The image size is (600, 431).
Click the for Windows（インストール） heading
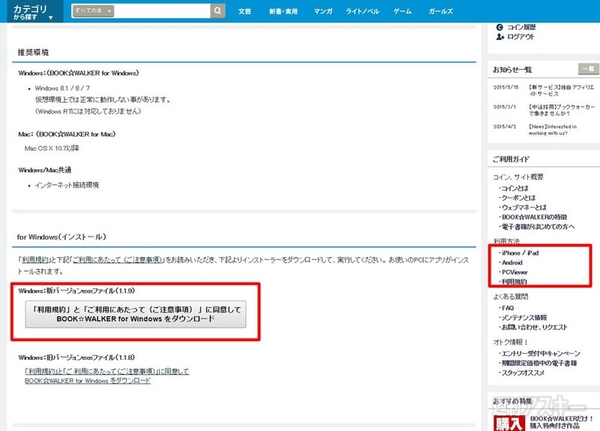[x=62, y=237]
